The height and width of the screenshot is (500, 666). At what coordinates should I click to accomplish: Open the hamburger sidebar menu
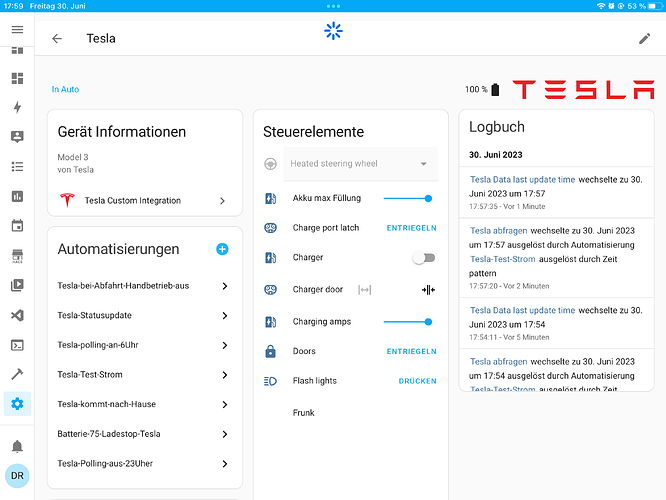click(x=17, y=29)
